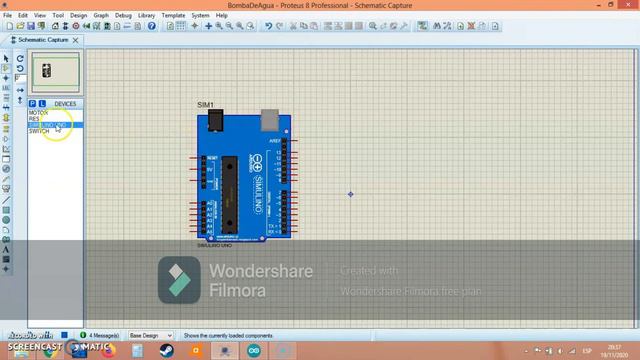Click the search binoculars toolbar icon
This screenshot has width=640, height=360.
coord(437,26)
